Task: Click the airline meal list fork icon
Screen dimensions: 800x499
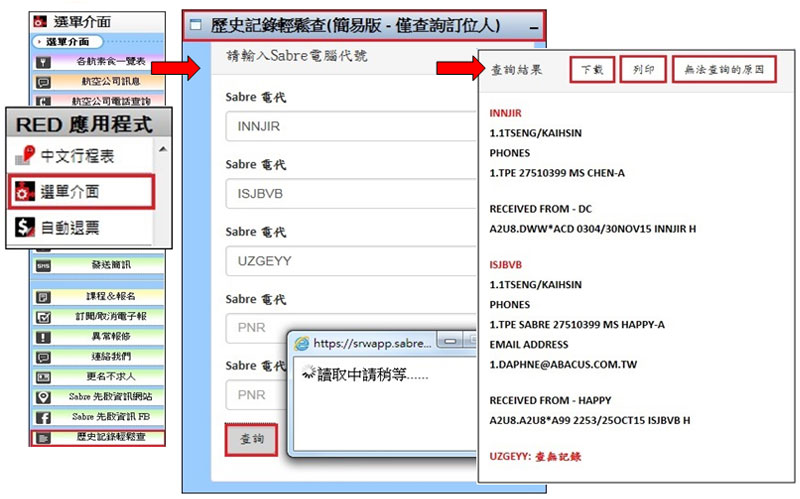Action: click(43, 63)
